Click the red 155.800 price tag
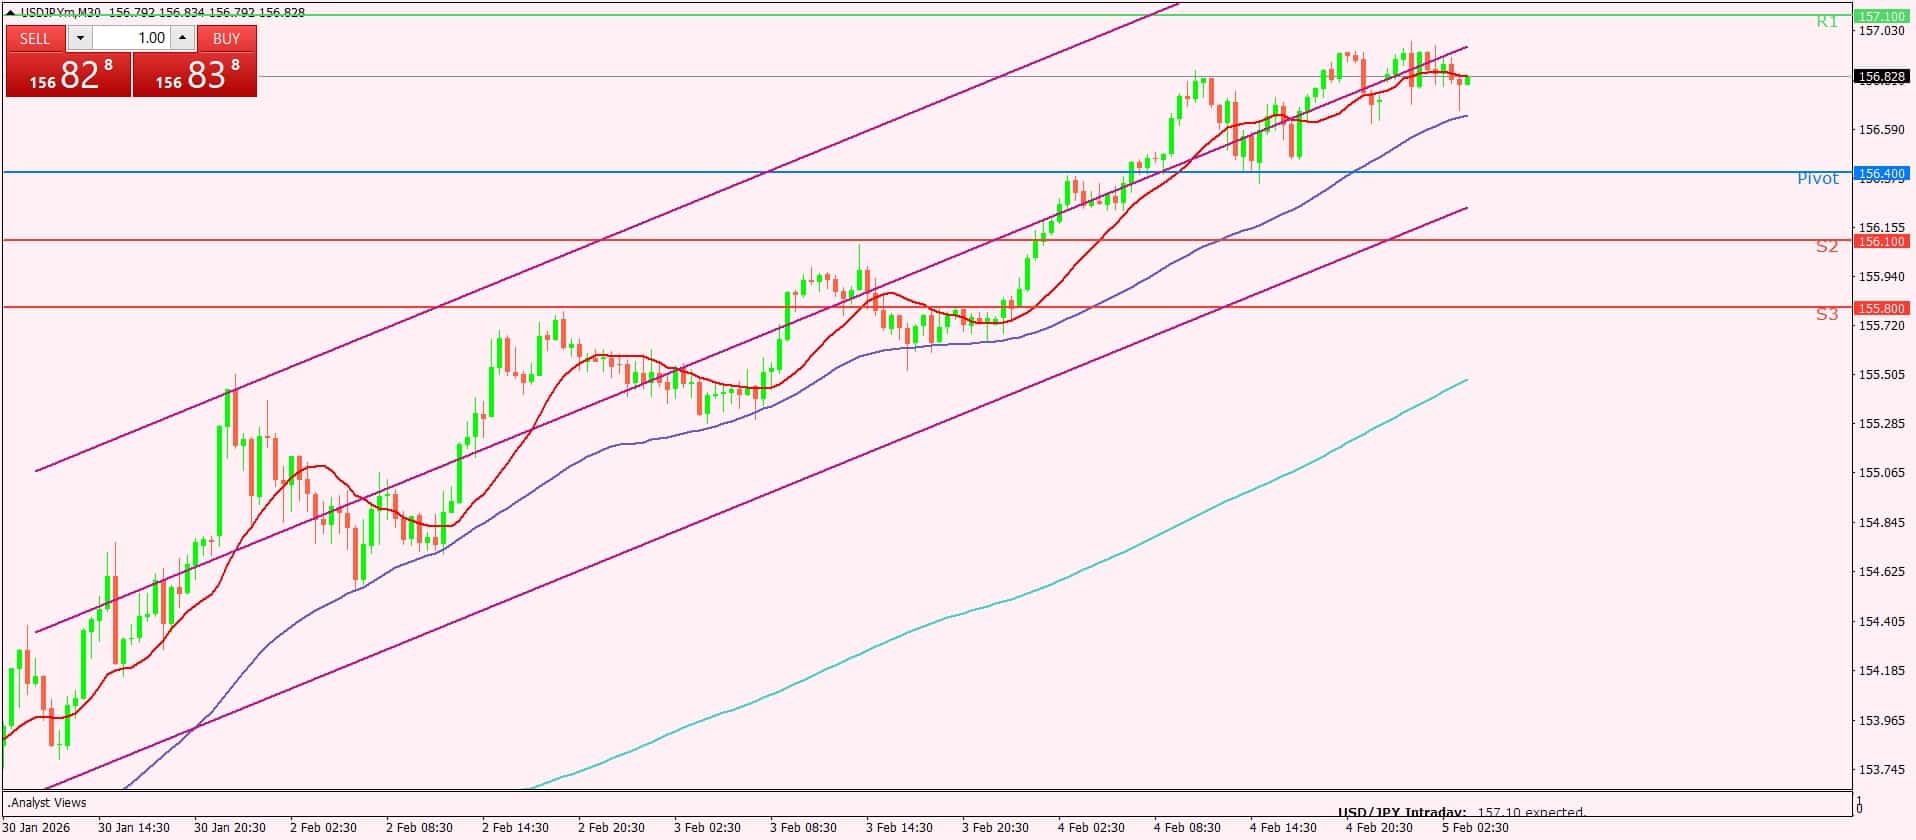Viewport: 1916px width, 840px height. 1881,309
